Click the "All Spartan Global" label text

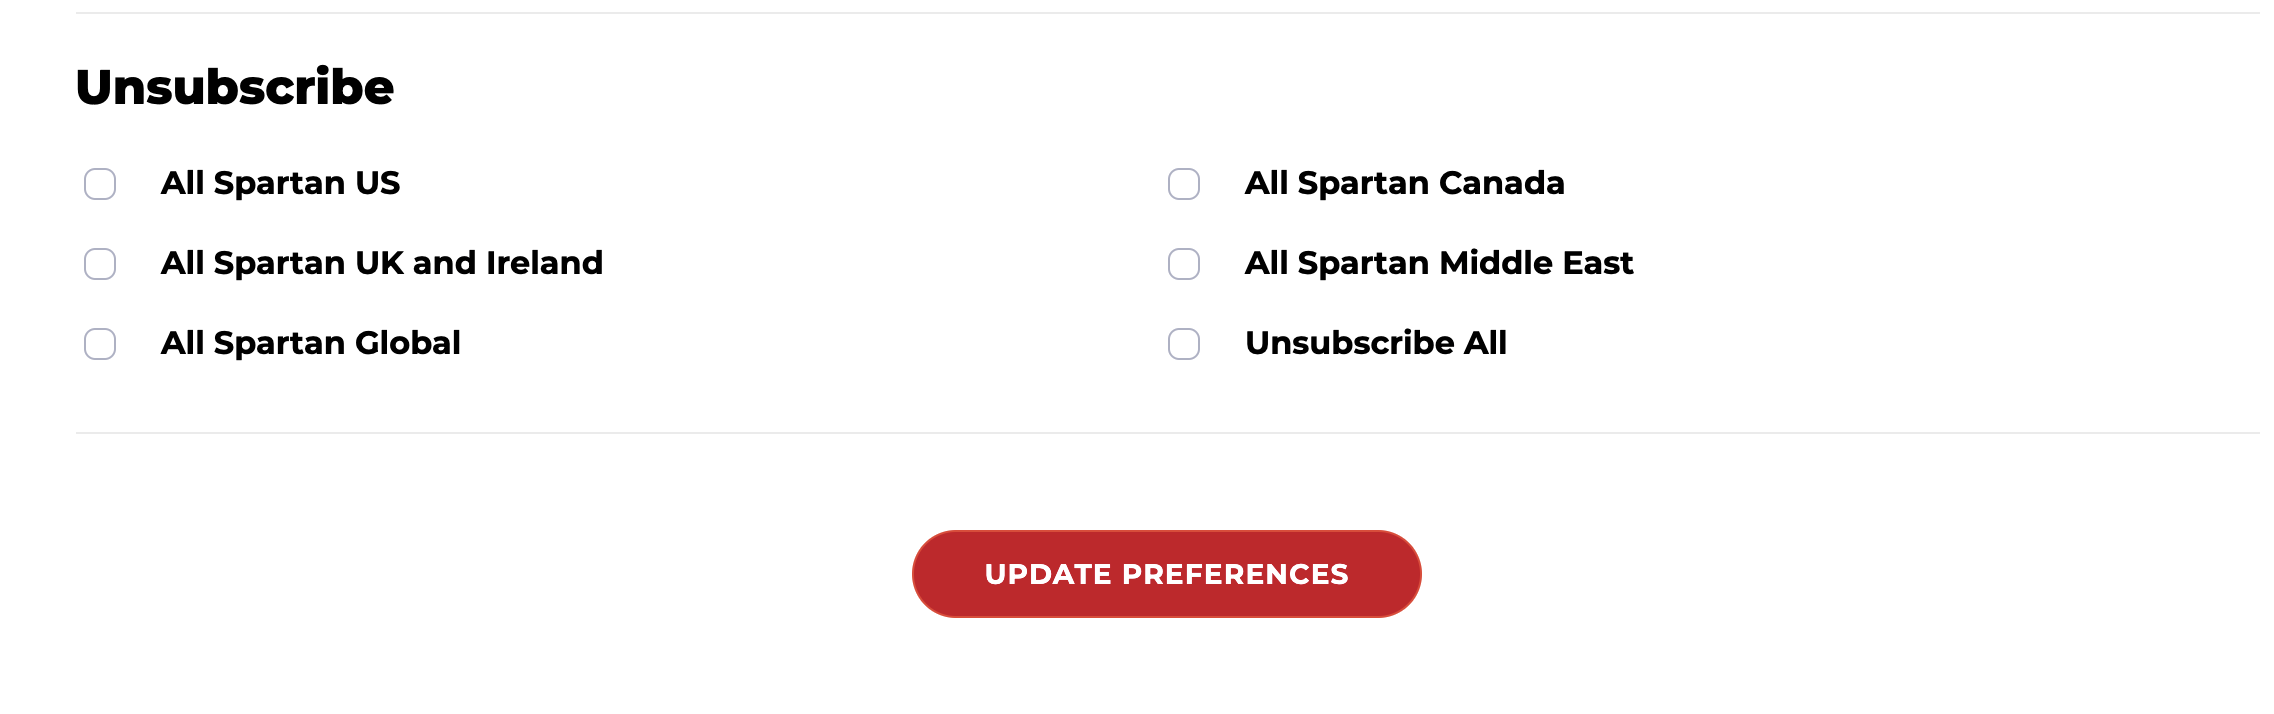pos(310,343)
